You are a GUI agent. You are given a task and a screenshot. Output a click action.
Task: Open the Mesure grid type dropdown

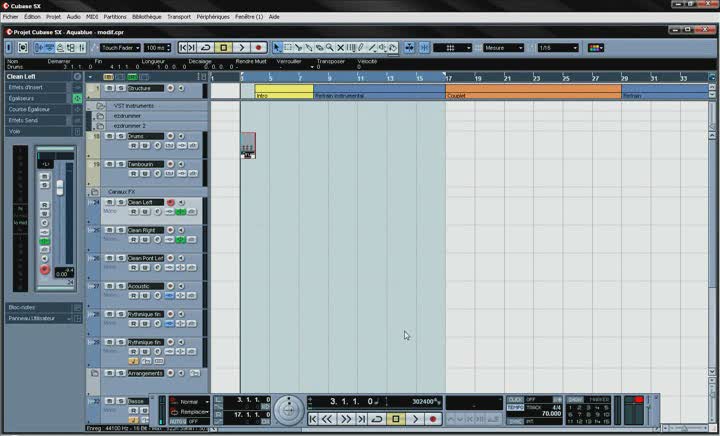pyautogui.click(x=503, y=48)
